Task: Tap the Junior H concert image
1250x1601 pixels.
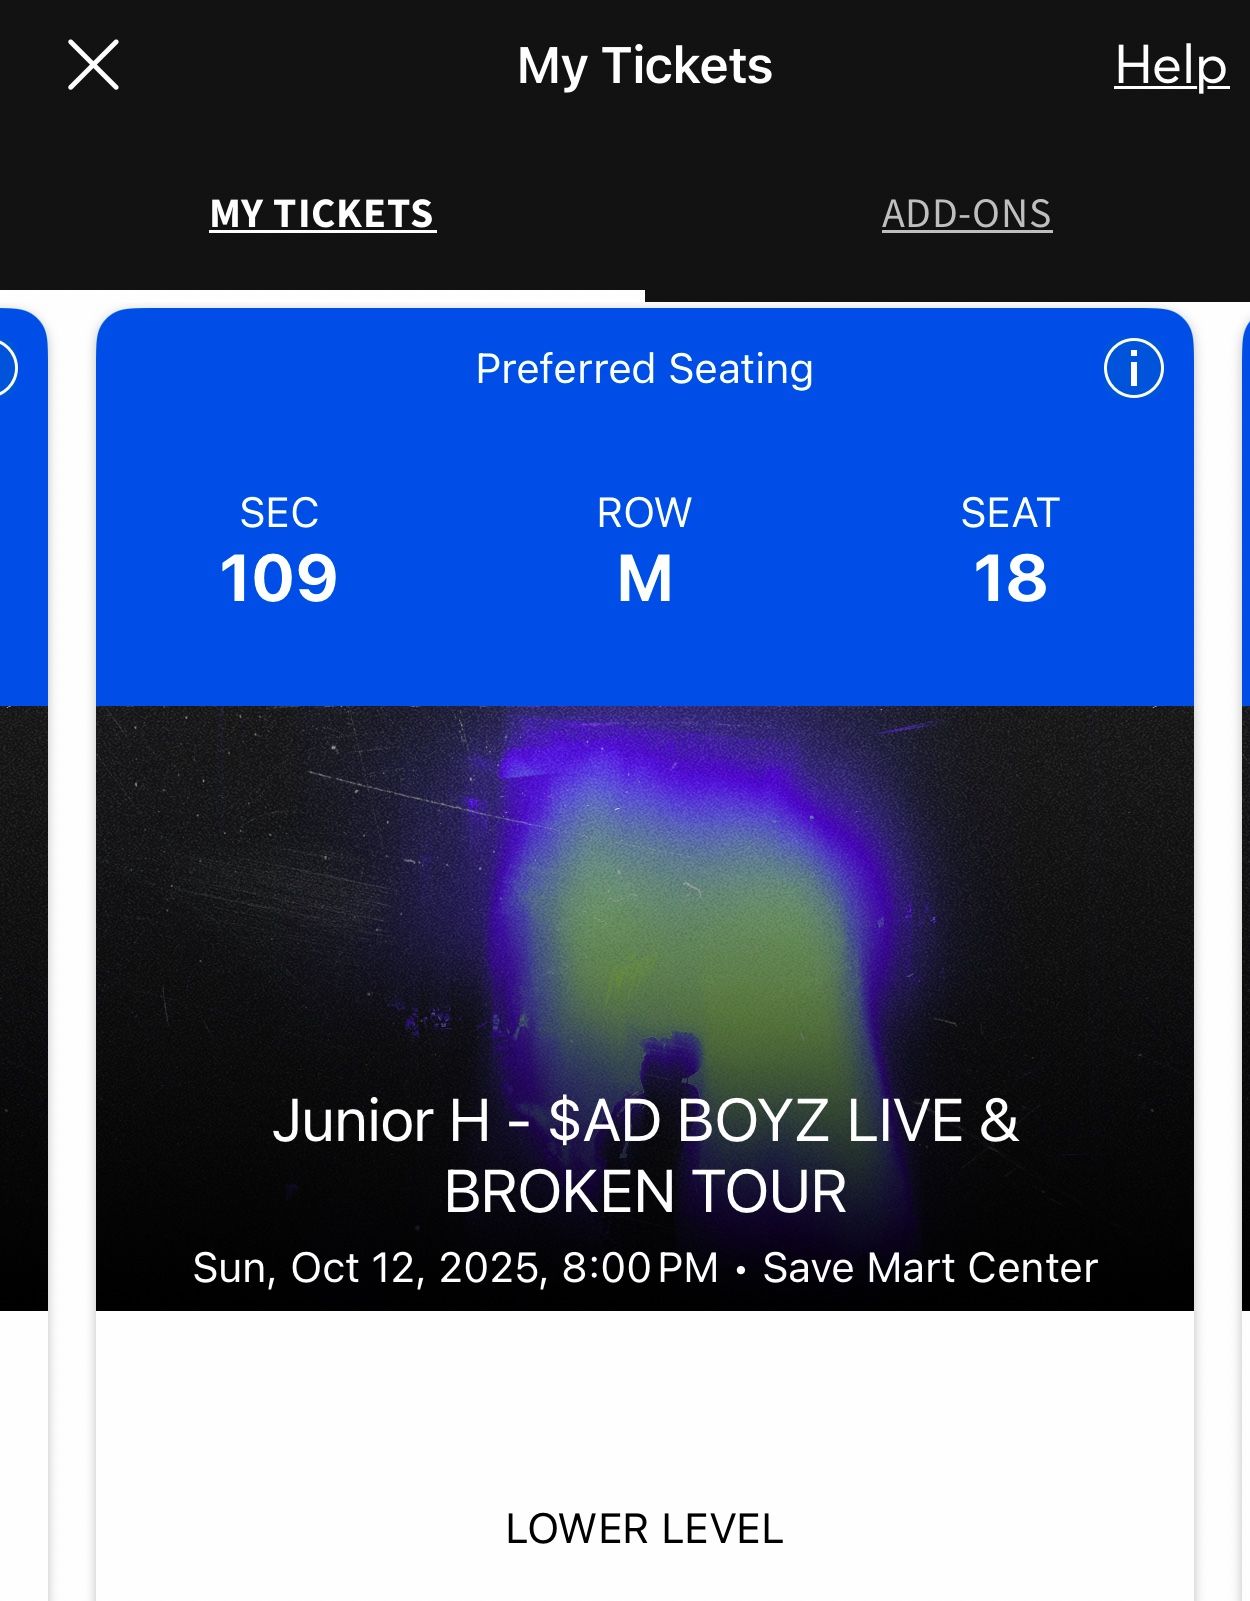Action: [x=644, y=900]
